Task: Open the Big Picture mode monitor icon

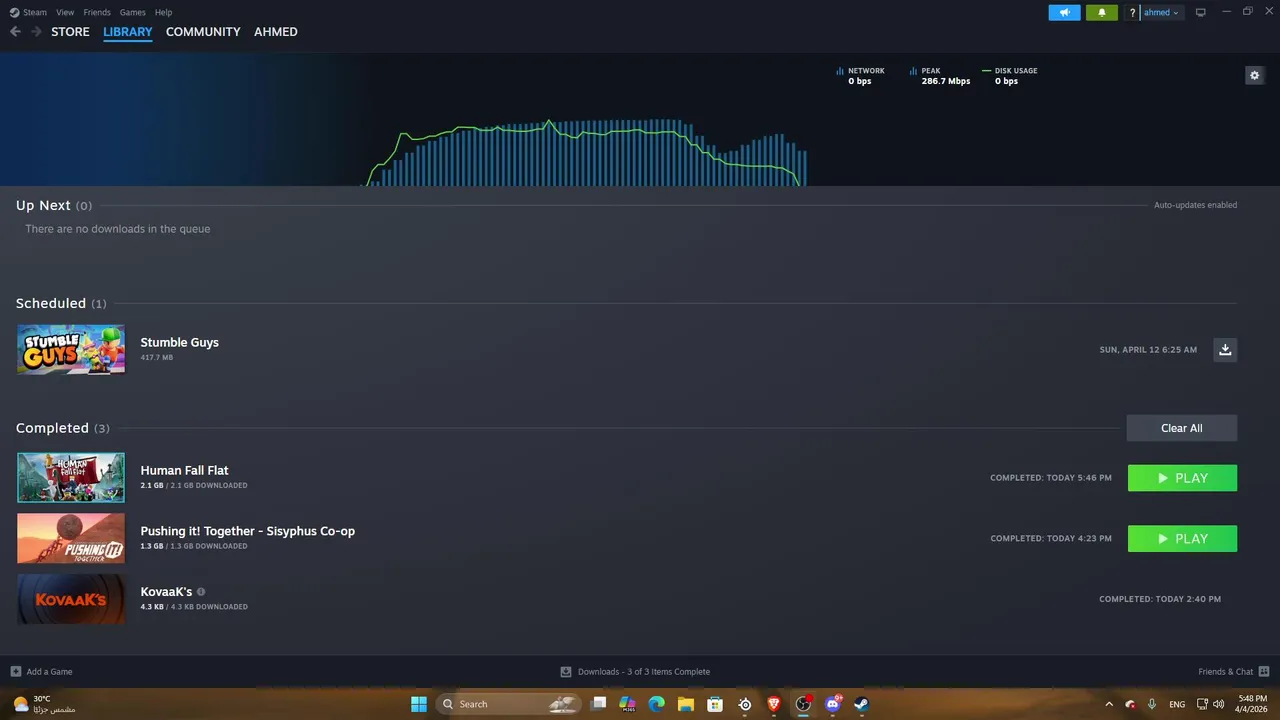Action: [1201, 13]
